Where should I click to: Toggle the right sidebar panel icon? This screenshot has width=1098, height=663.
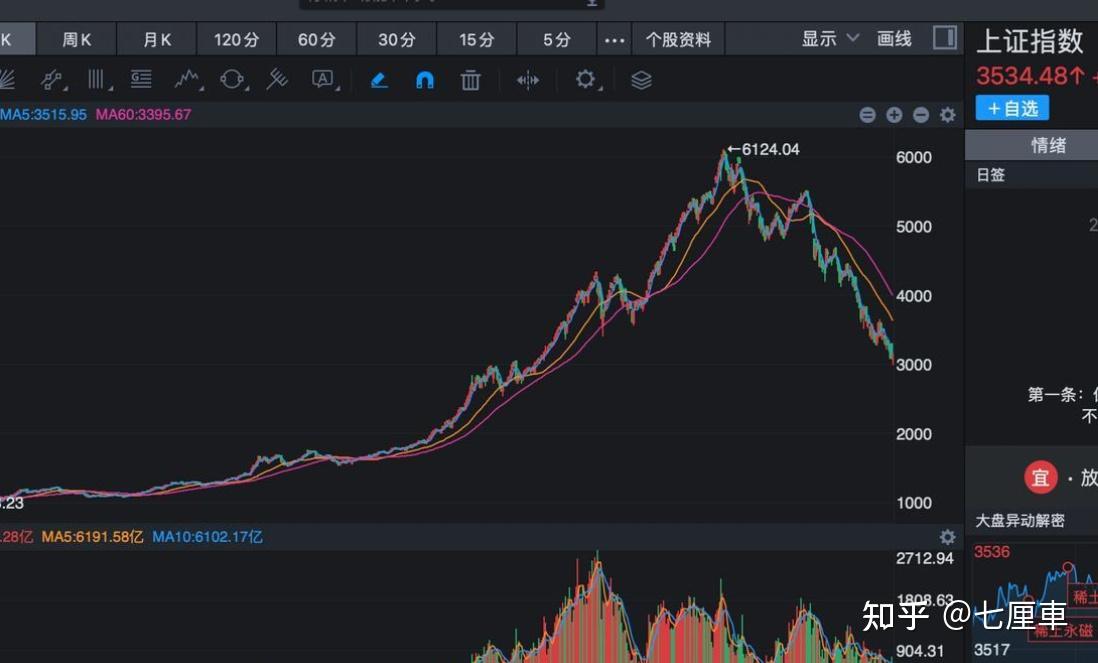point(944,37)
